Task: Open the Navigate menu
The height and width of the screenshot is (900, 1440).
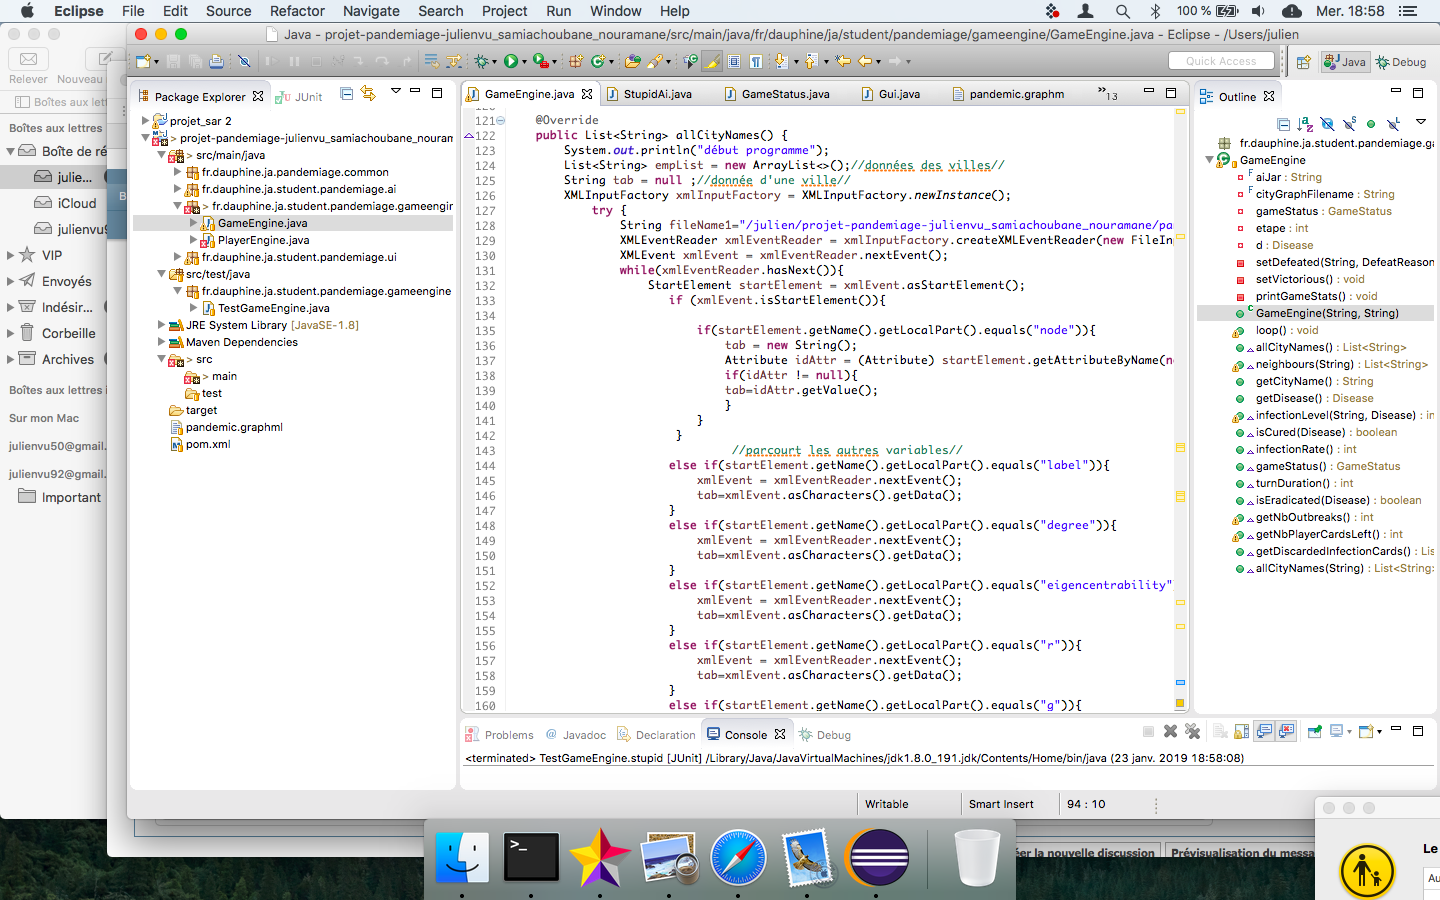Action: [x=371, y=11]
